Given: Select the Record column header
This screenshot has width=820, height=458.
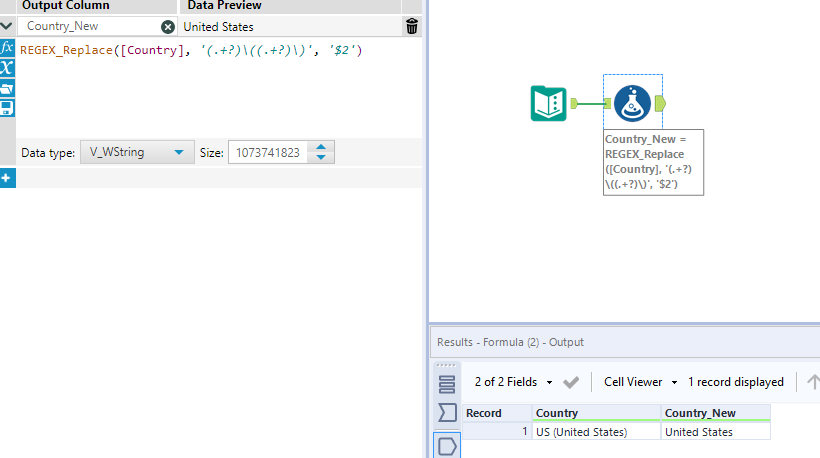Looking at the screenshot, I should tap(497, 413).
